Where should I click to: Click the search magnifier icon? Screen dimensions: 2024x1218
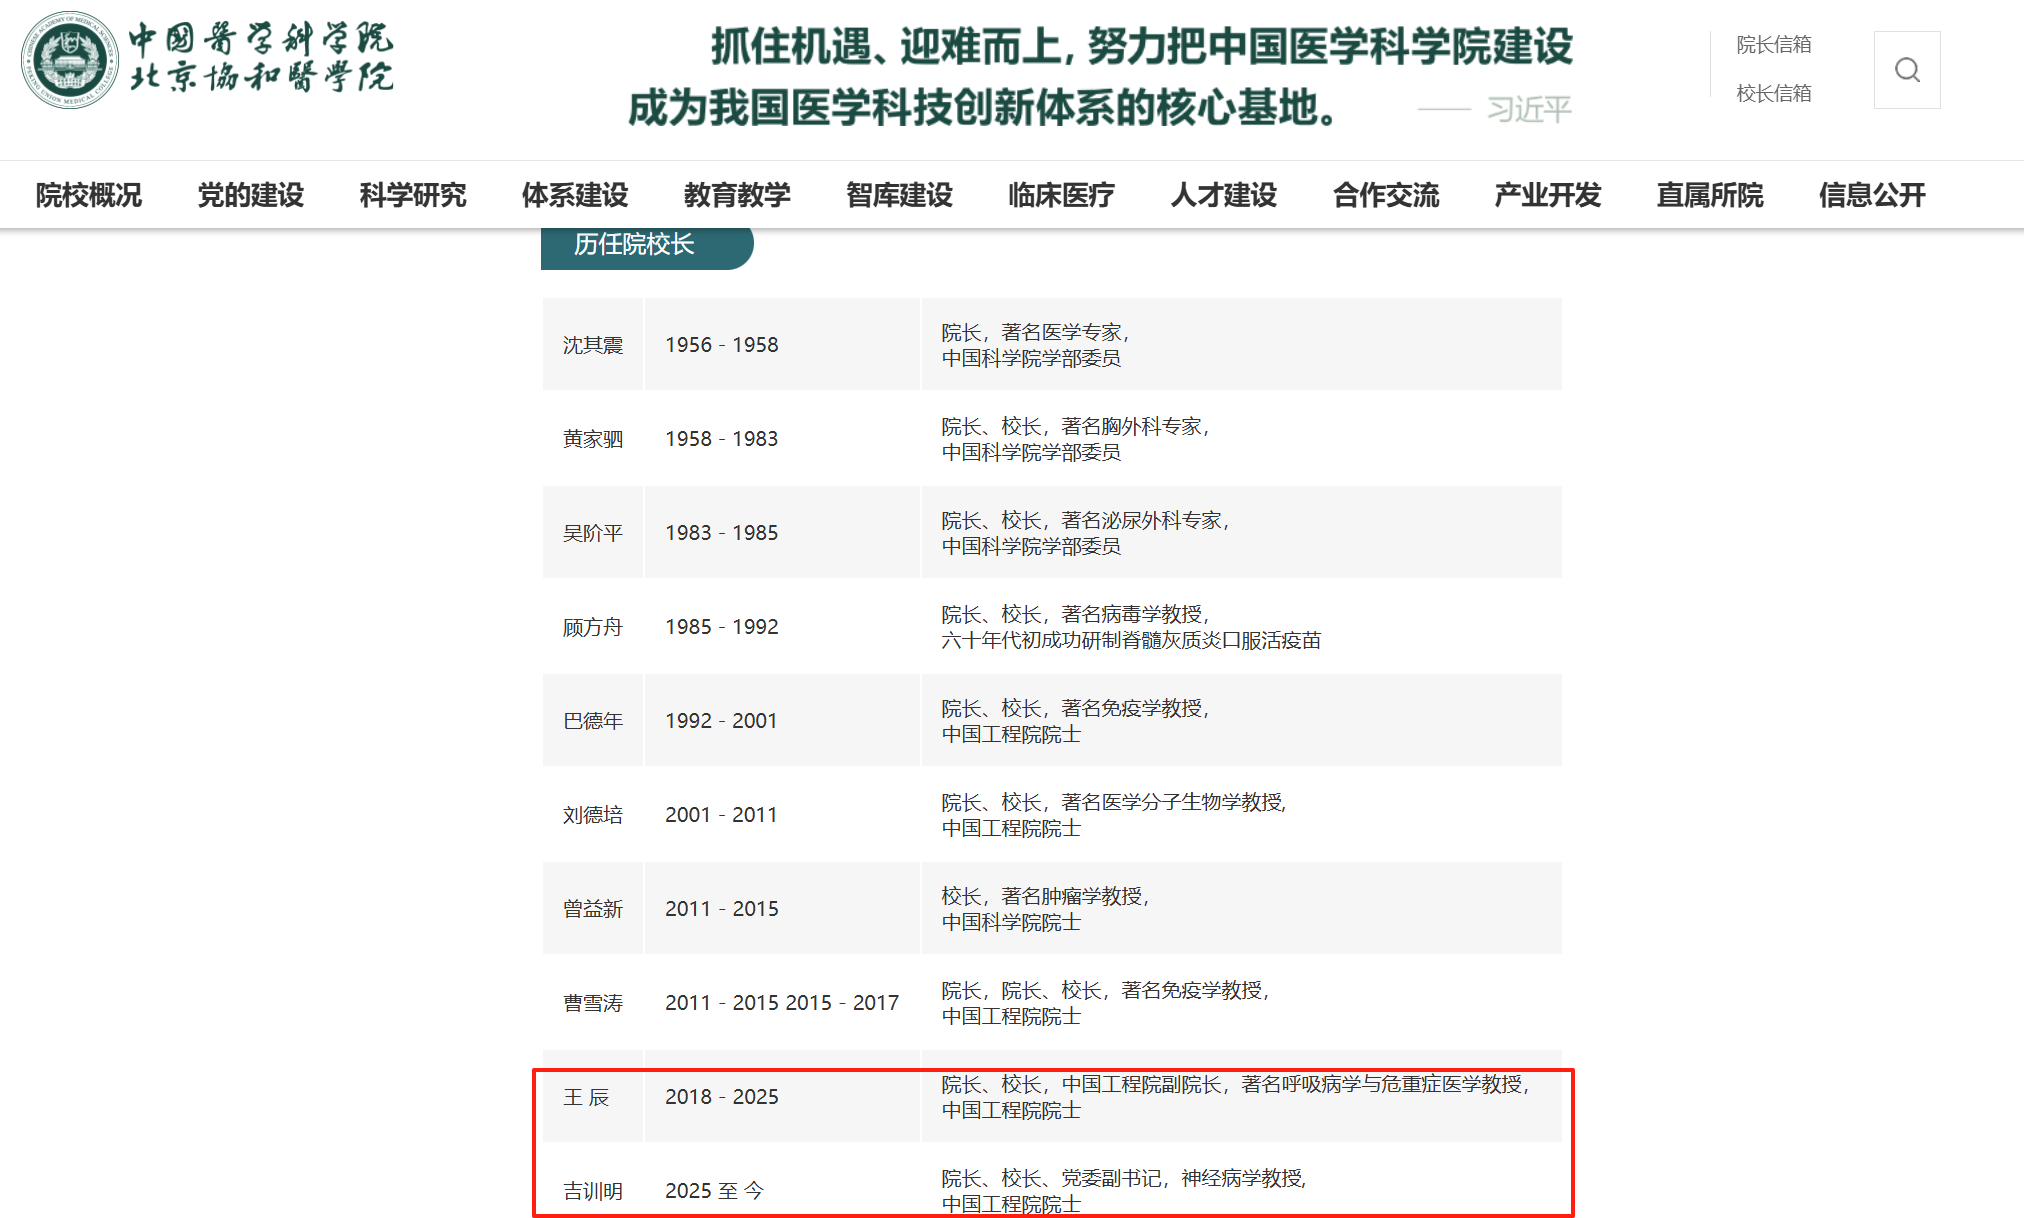[x=1906, y=70]
